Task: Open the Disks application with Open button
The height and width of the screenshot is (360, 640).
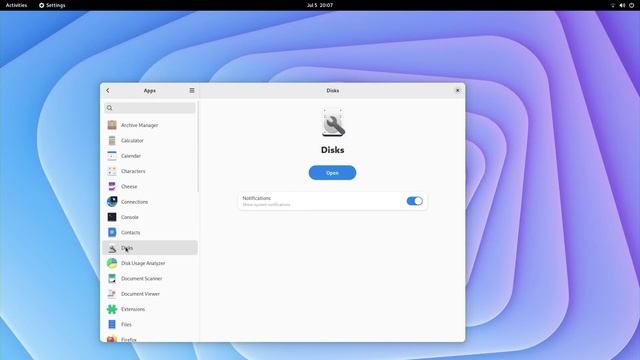Action: (x=332, y=173)
